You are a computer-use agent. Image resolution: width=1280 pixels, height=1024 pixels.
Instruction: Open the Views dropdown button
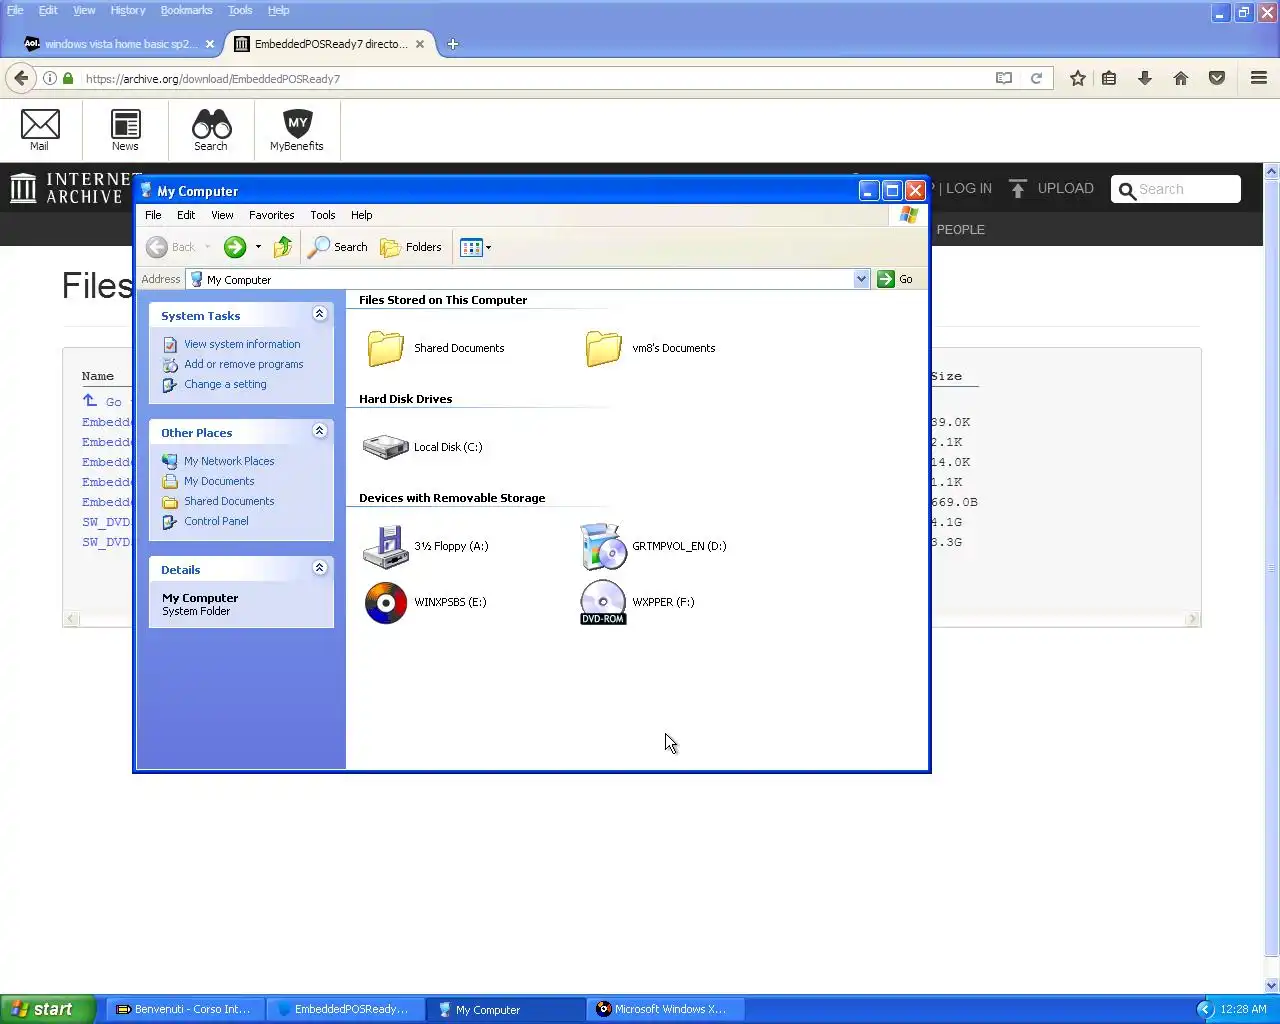click(476, 247)
